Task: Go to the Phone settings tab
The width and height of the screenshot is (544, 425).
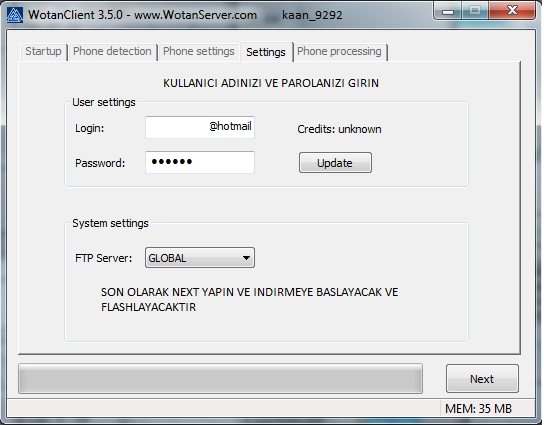Action: tap(199, 51)
